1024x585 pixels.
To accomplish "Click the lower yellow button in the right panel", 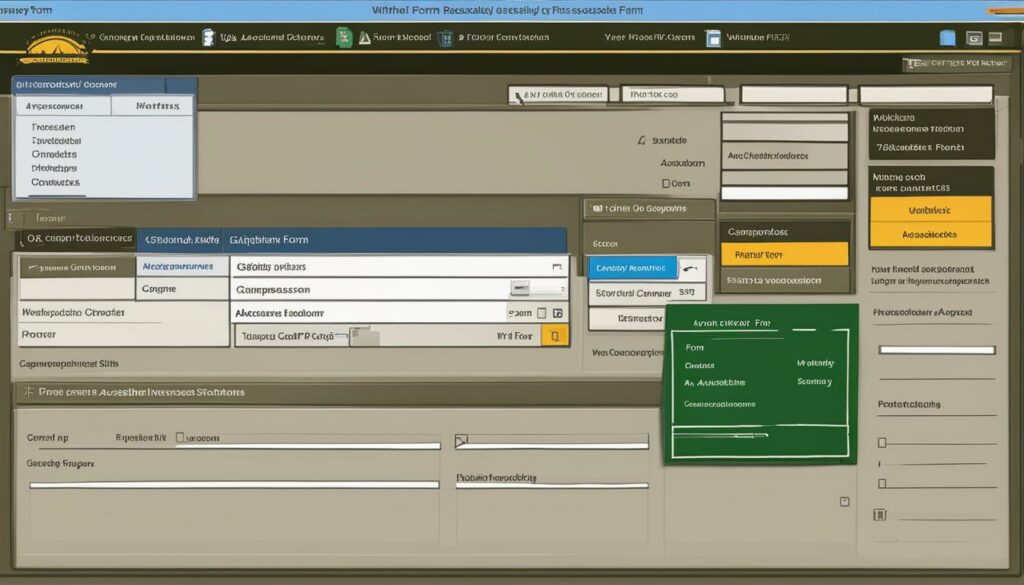I will coord(931,234).
